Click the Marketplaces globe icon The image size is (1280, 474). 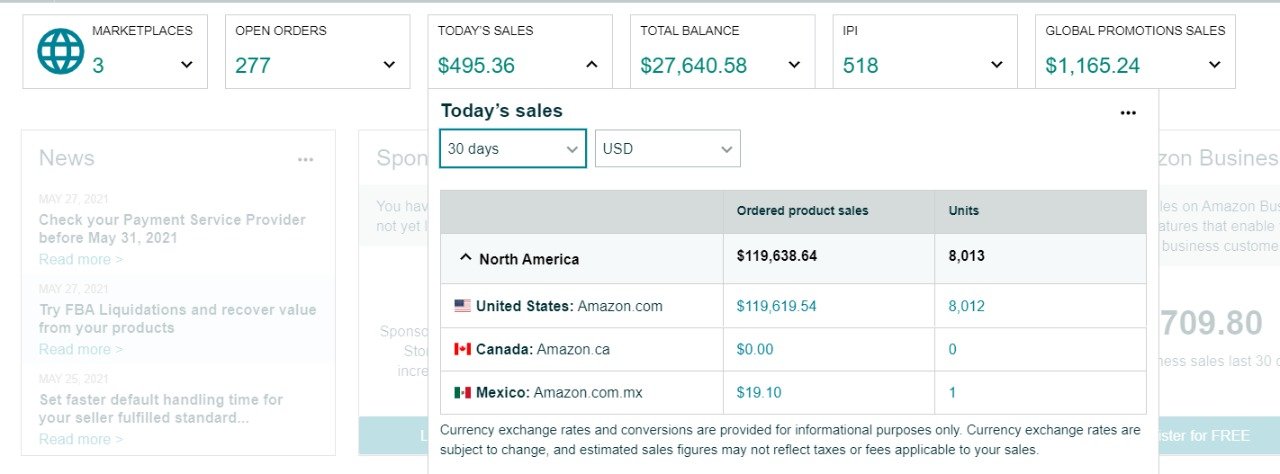60,51
